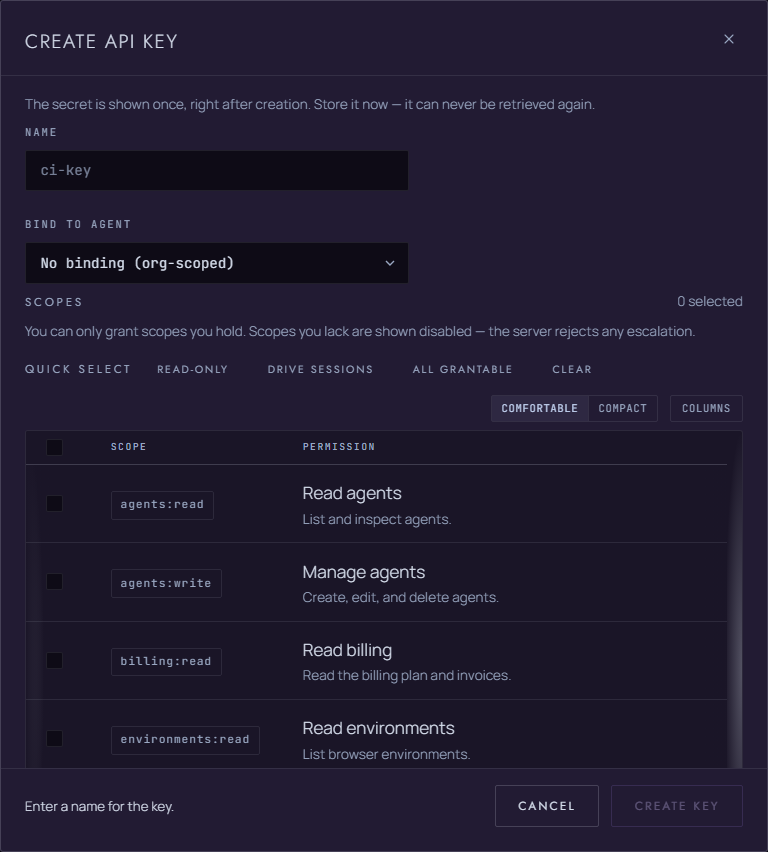768x852 pixels.
Task: Switch to Compact density
Action: pos(622,408)
